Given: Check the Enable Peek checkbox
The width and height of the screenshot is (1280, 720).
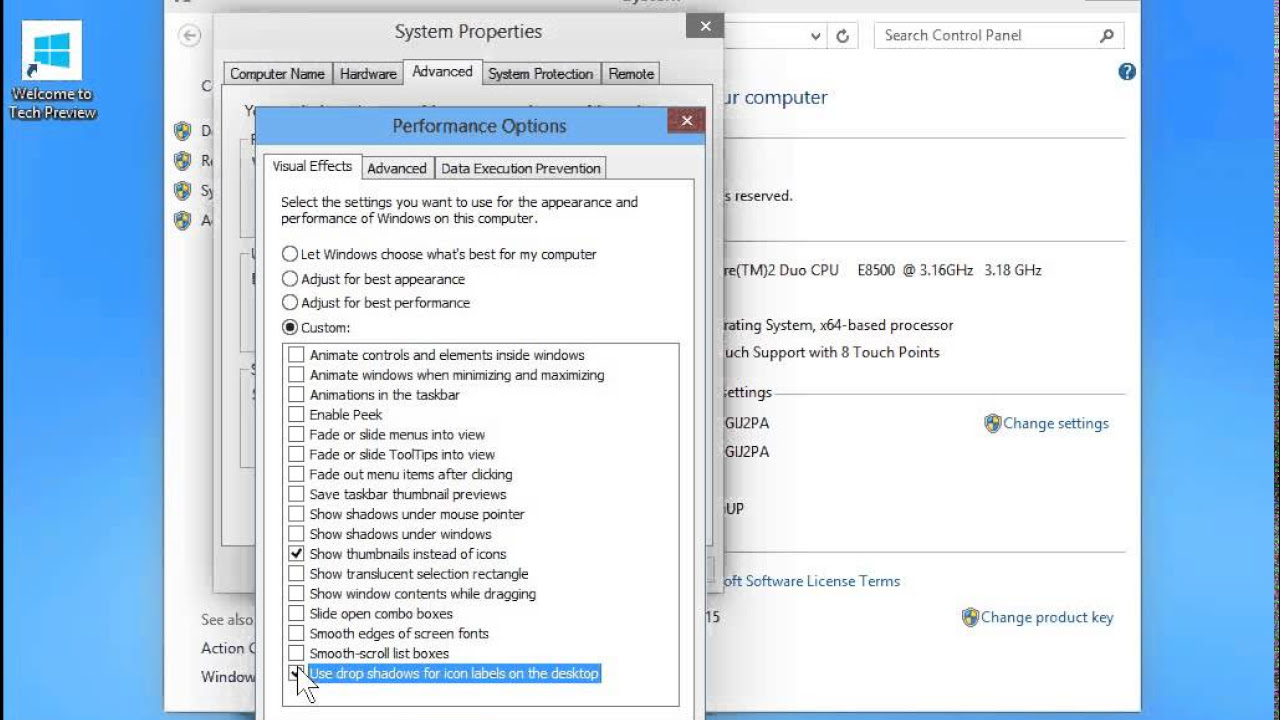Looking at the screenshot, I should 296,414.
